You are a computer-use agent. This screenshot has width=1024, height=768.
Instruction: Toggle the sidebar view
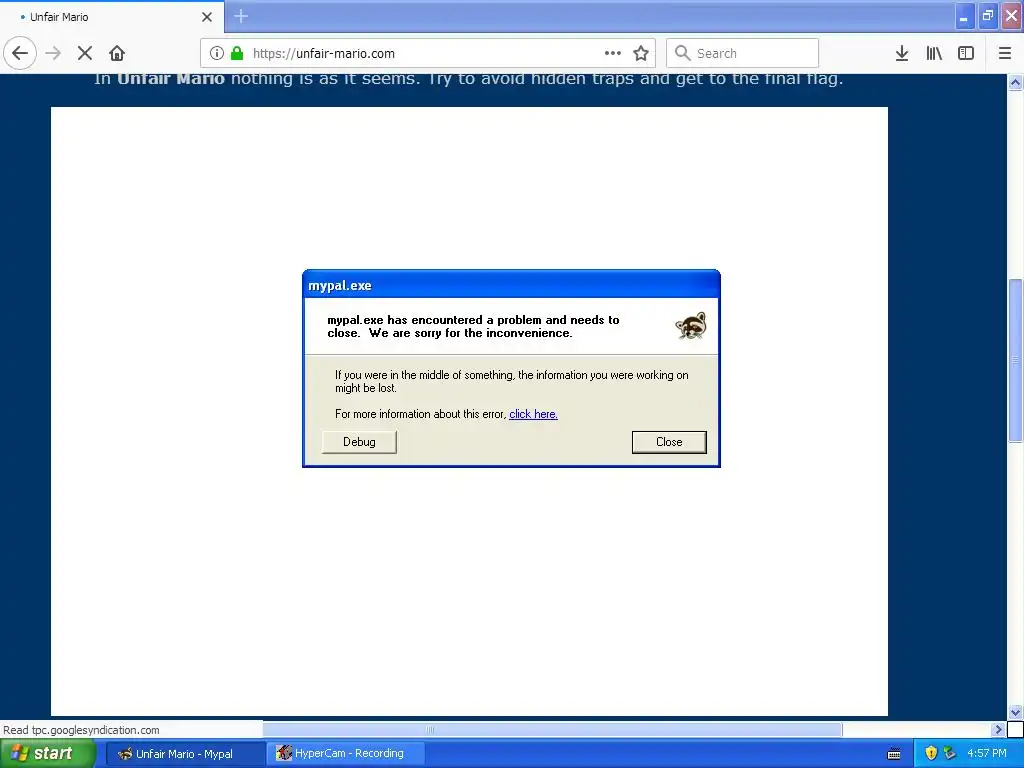coord(966,53)
